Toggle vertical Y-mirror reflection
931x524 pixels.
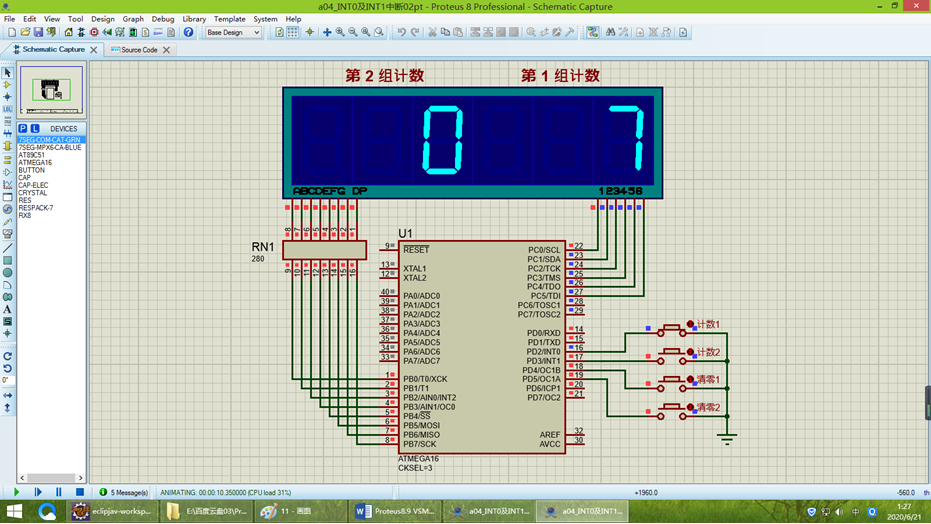click(x=7, y=408)
